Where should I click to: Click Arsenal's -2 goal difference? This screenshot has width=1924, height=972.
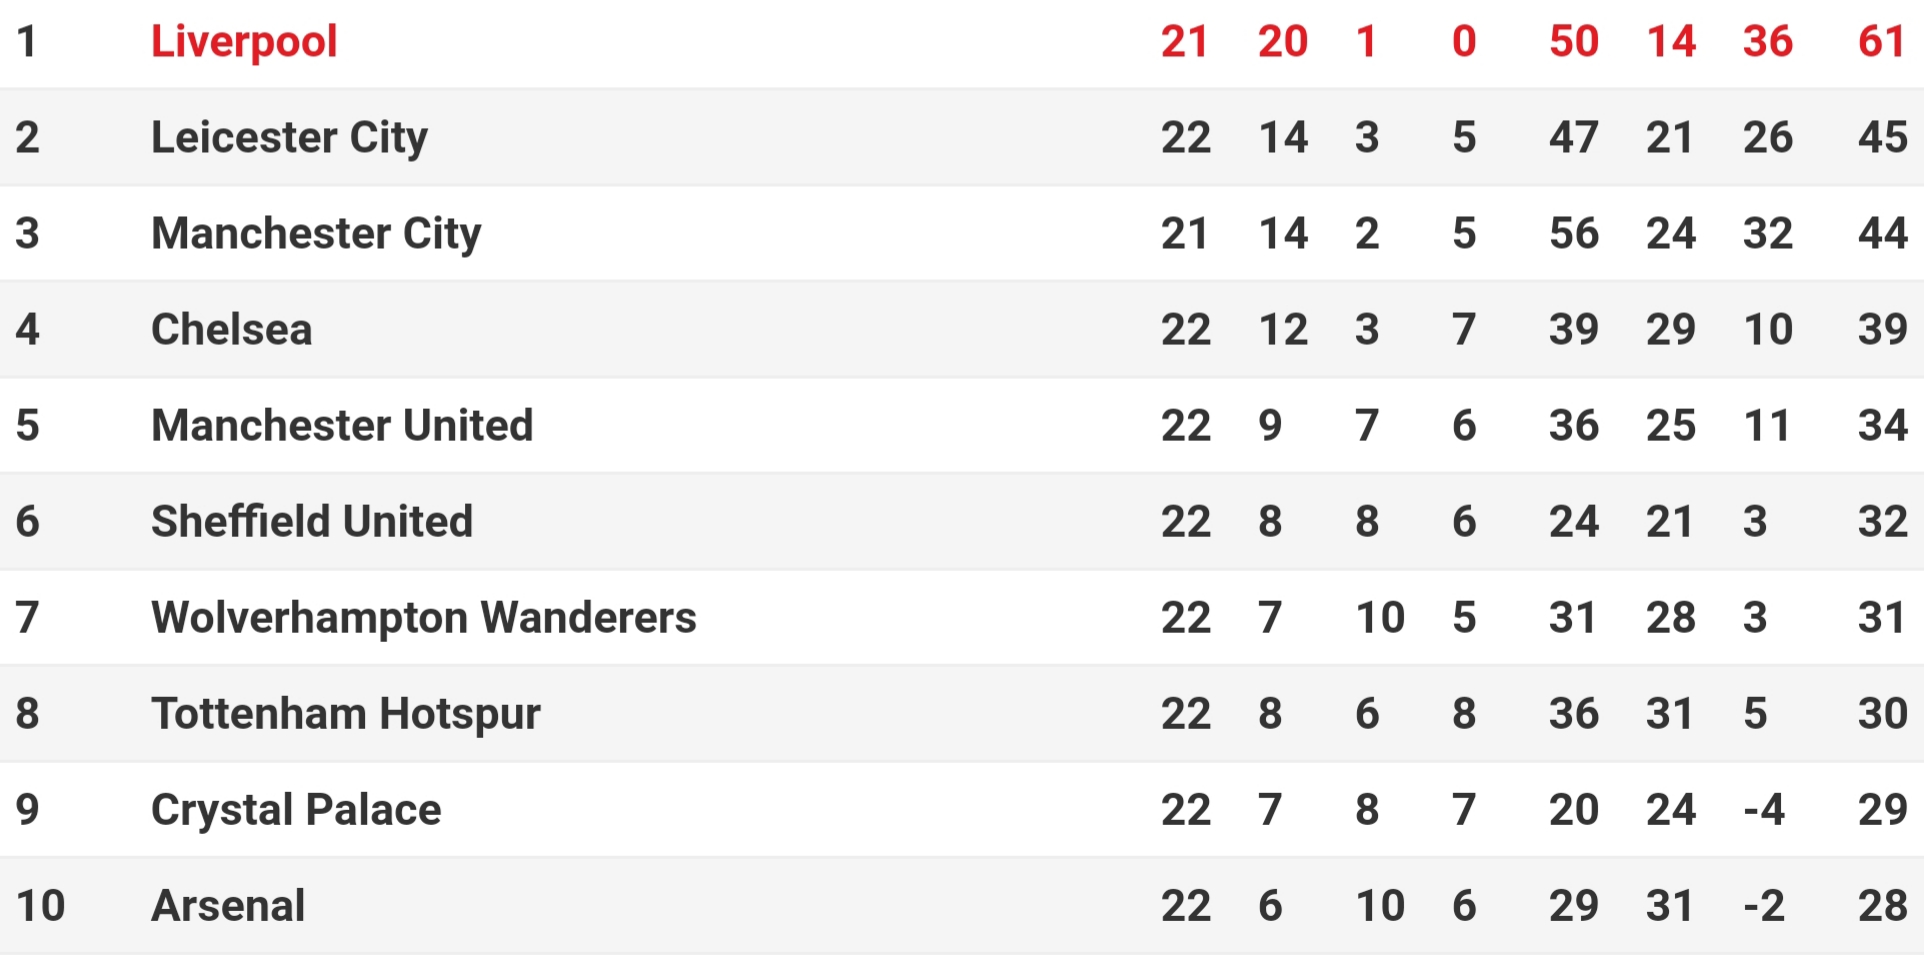click(x=1764, y=906)
